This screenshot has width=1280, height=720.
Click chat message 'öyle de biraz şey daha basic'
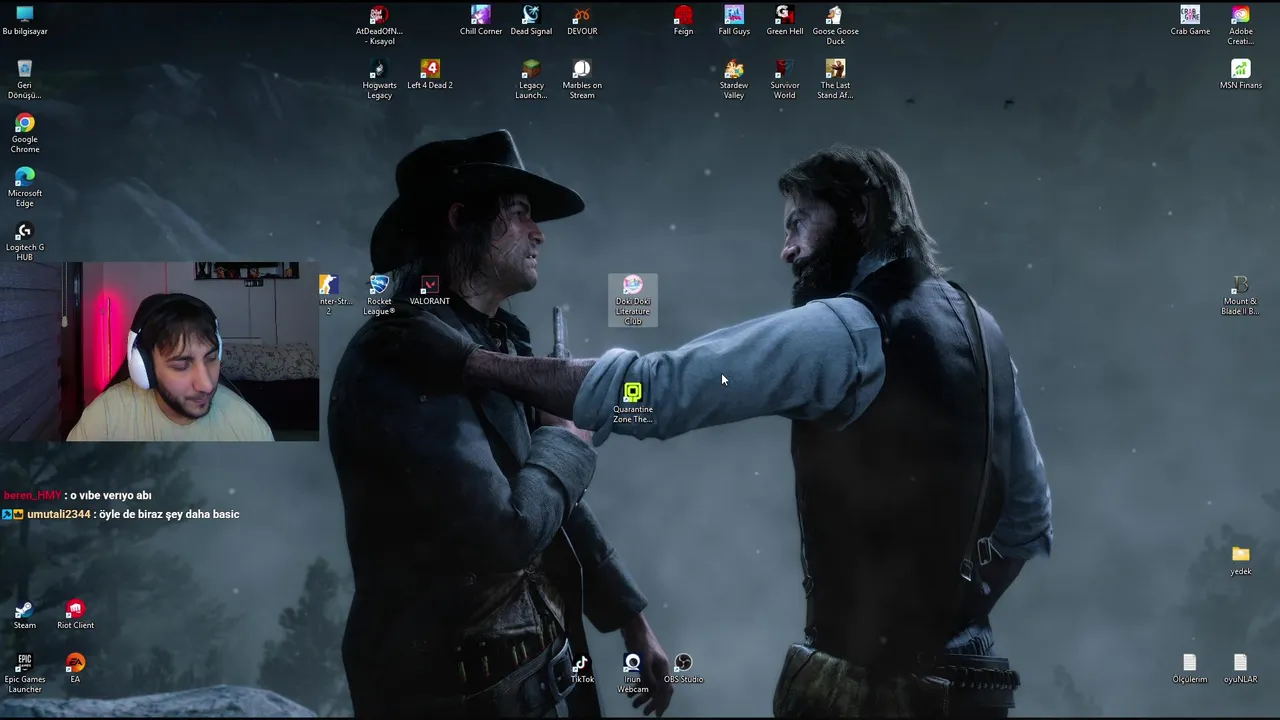(x=169, y=514)
